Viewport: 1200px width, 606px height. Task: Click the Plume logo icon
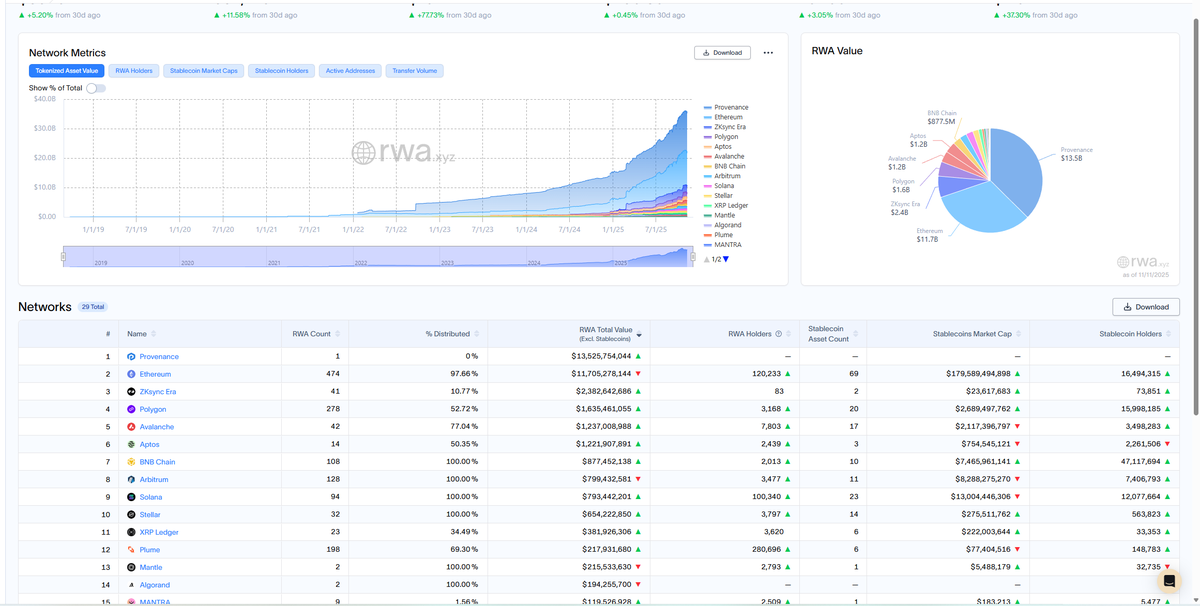tap(131, 549)
